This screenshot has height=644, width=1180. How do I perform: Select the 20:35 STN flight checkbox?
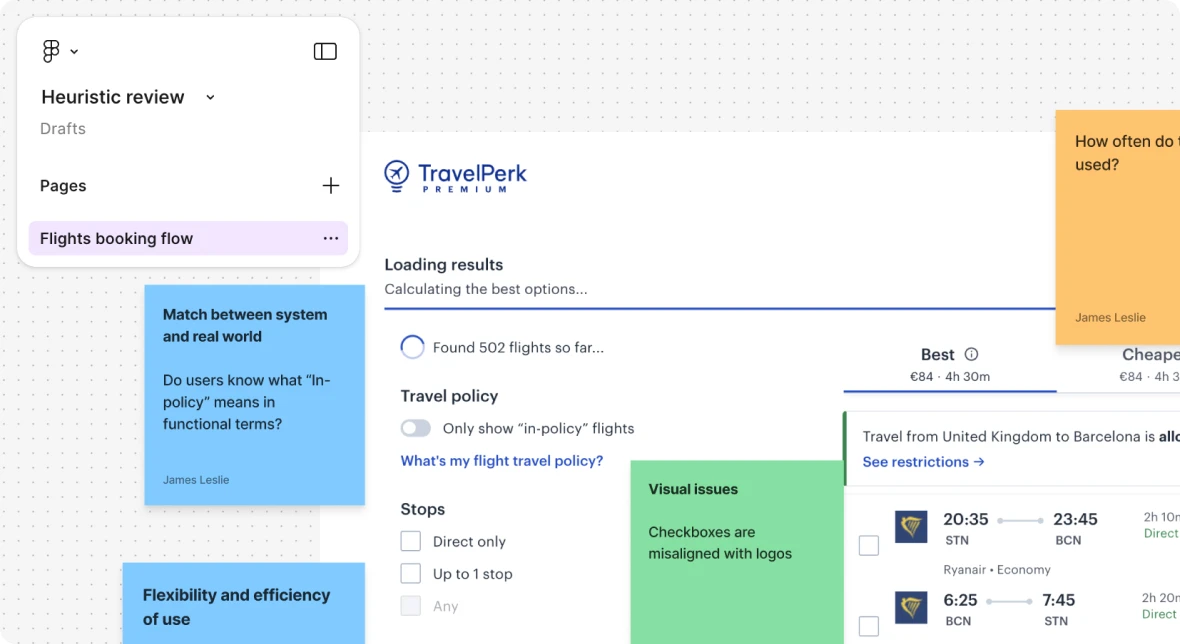coord(869,545)
